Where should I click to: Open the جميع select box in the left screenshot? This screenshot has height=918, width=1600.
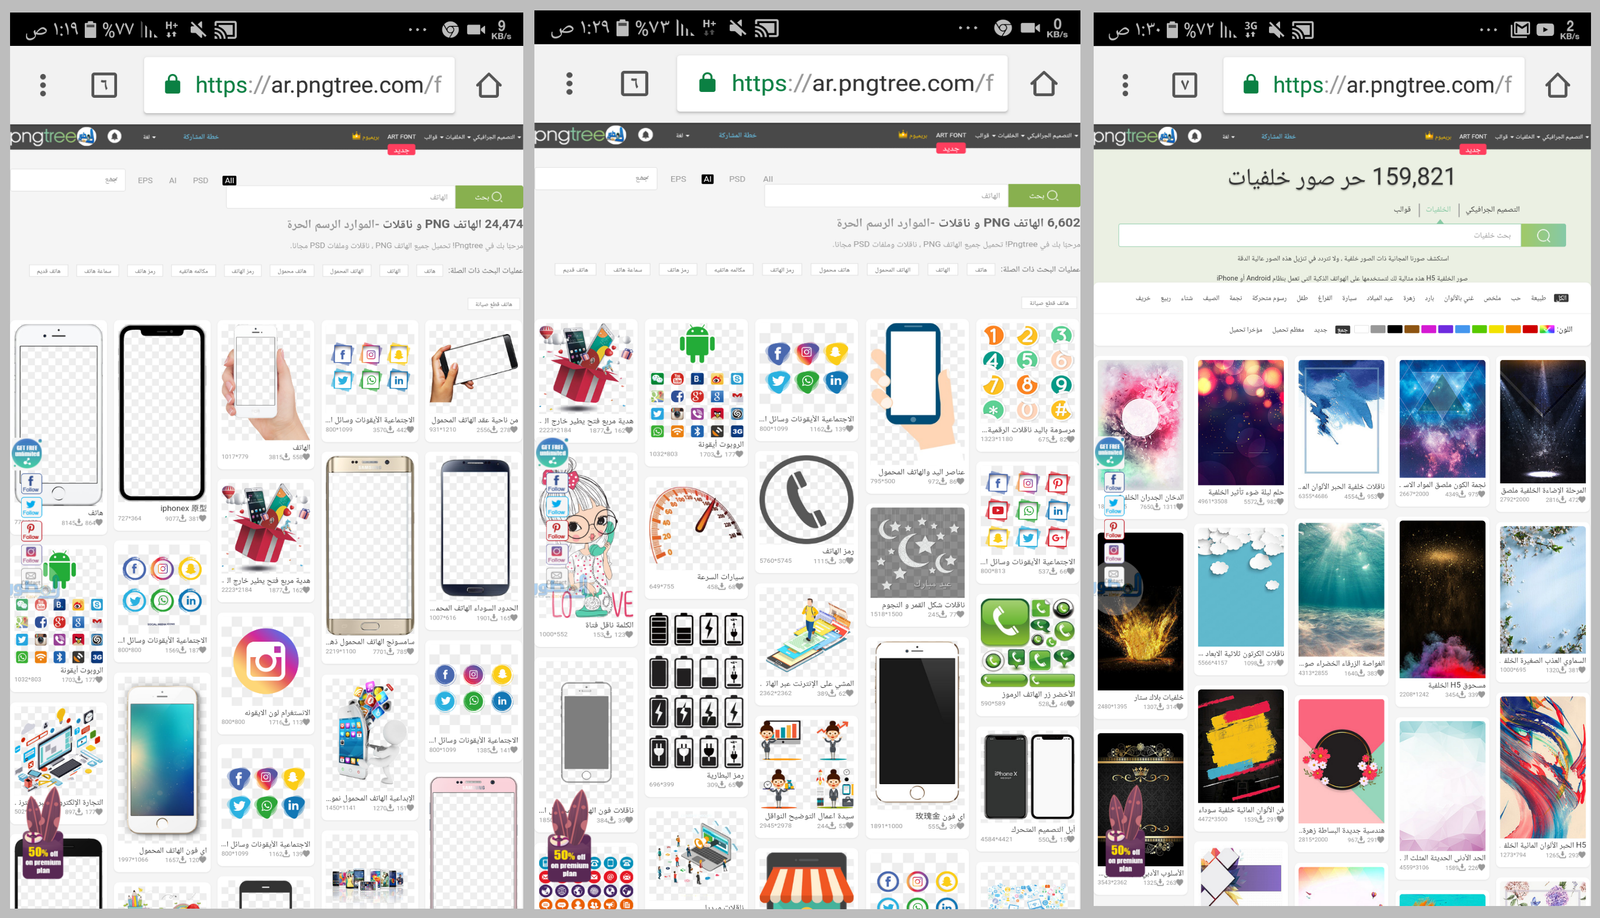(x=67, y=180)
